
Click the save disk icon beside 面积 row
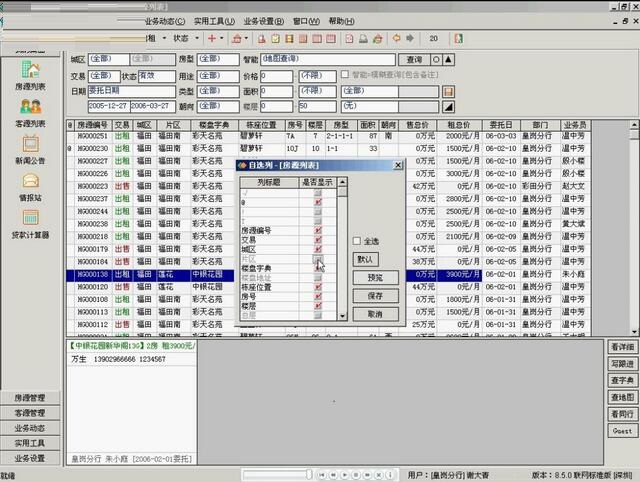(x=449, y=91)
